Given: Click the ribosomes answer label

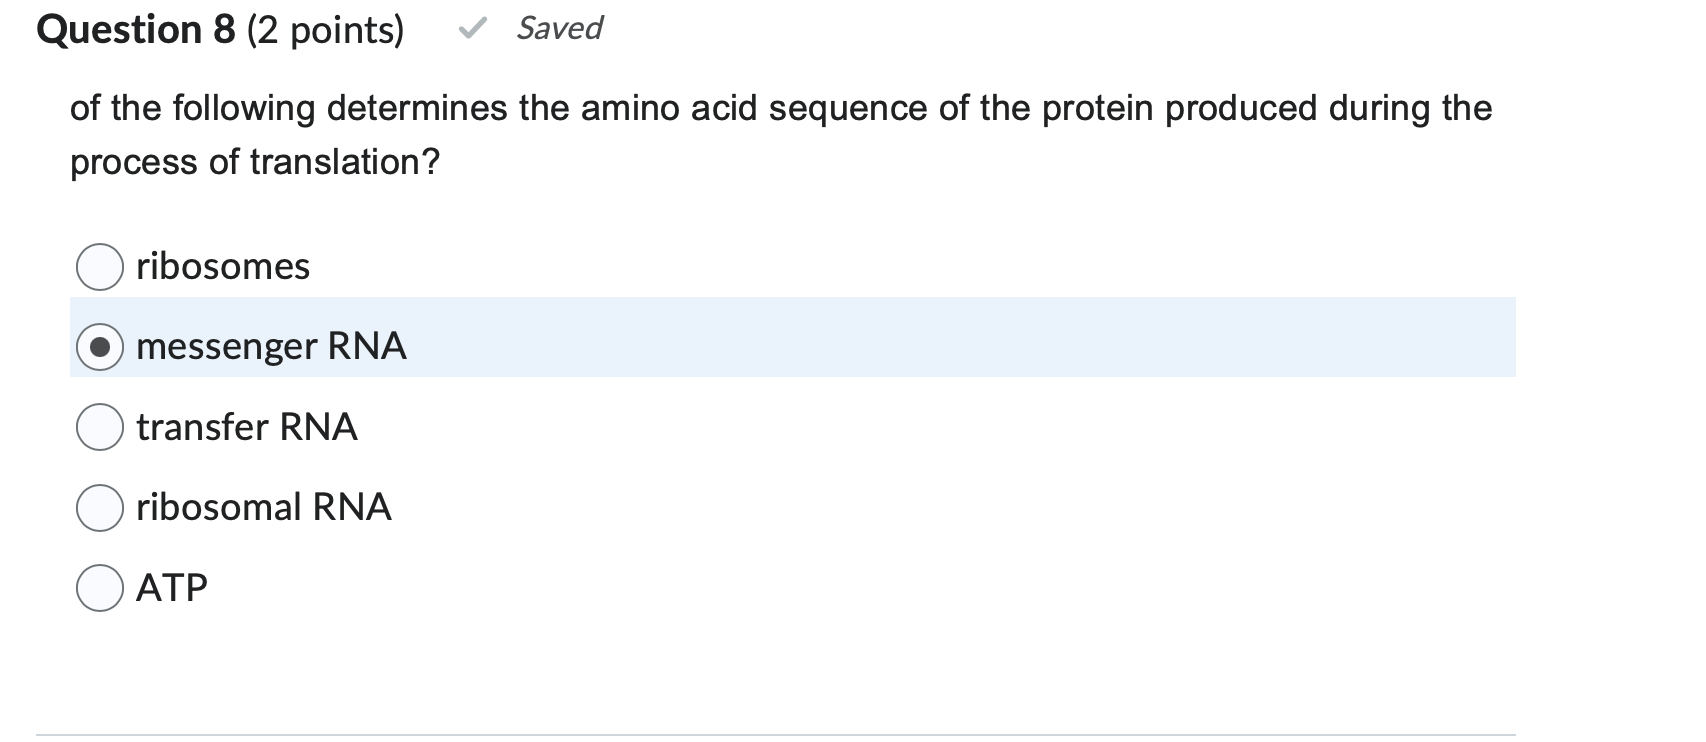Looking at the screenshot, I should click(x=222, y=265).
